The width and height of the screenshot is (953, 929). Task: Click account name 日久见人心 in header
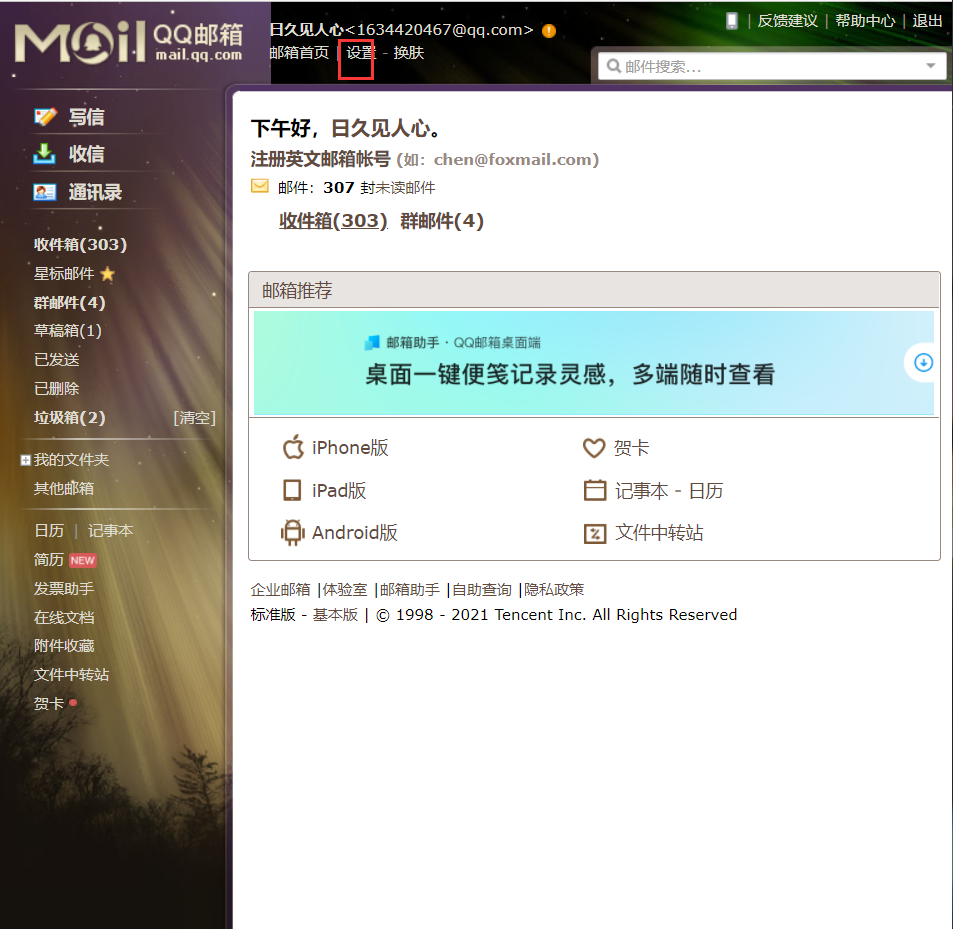307,29
